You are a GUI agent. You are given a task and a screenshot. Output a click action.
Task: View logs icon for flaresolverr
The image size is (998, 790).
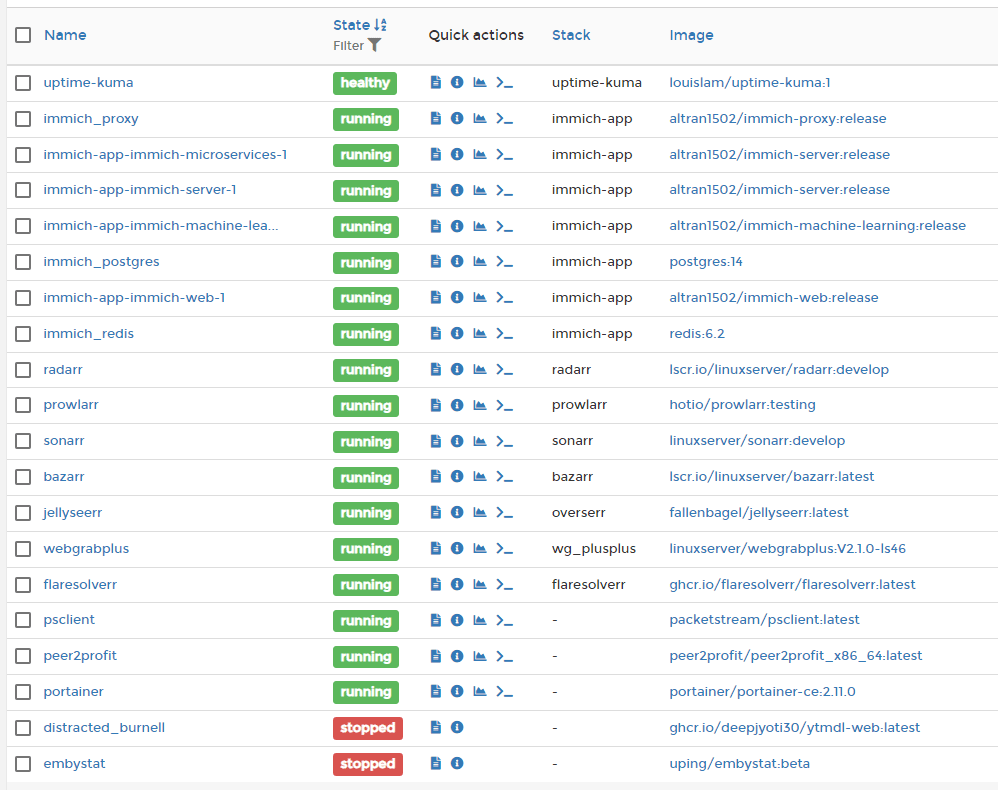point(436,584)
